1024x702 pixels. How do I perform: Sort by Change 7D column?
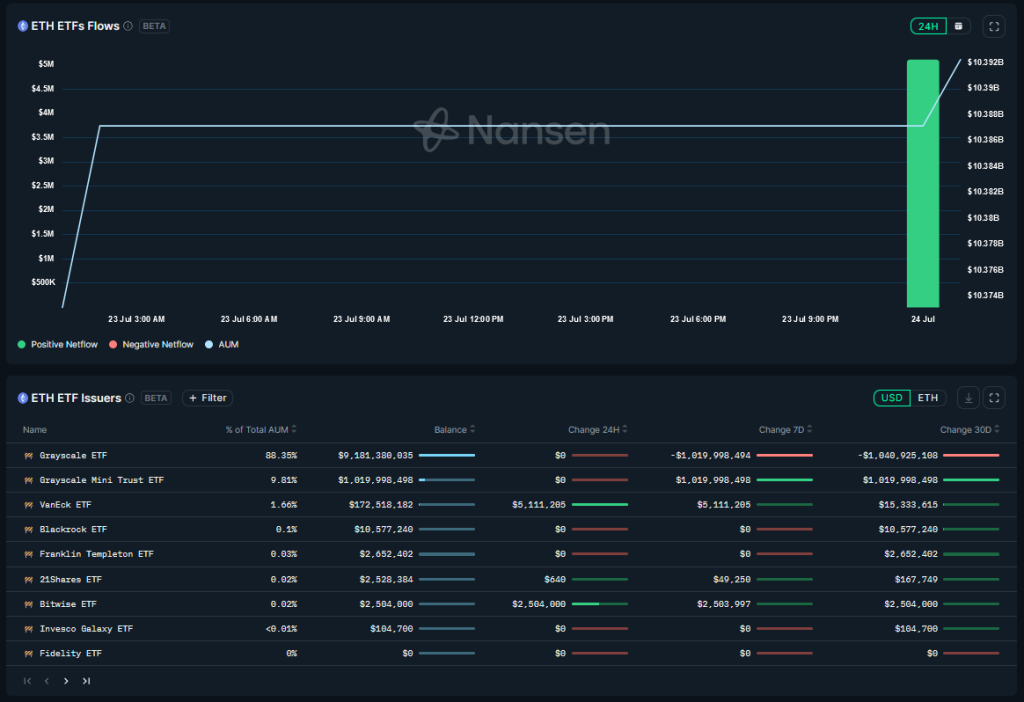pyautogui.click(x=786, y=430)
